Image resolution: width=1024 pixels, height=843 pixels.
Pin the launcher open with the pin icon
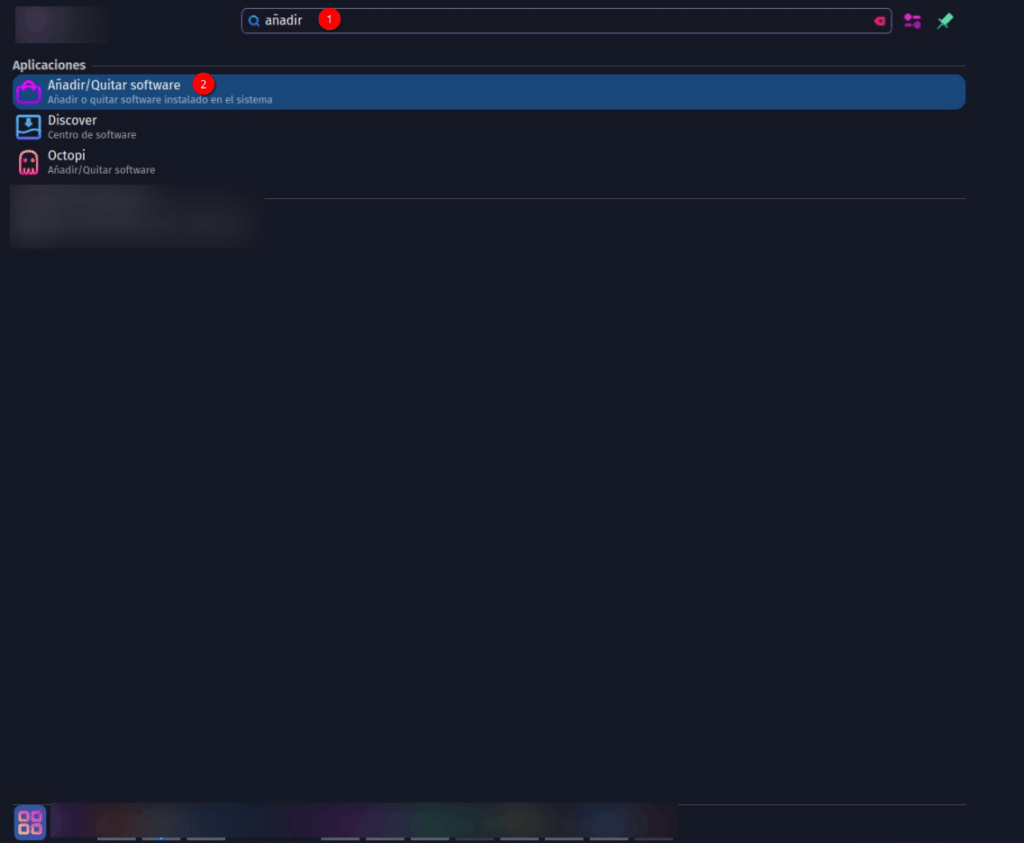click(945, 22)
